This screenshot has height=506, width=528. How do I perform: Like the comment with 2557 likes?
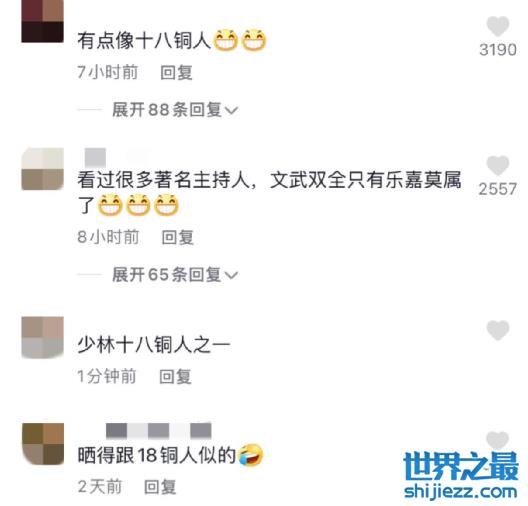tap(498, 165)
